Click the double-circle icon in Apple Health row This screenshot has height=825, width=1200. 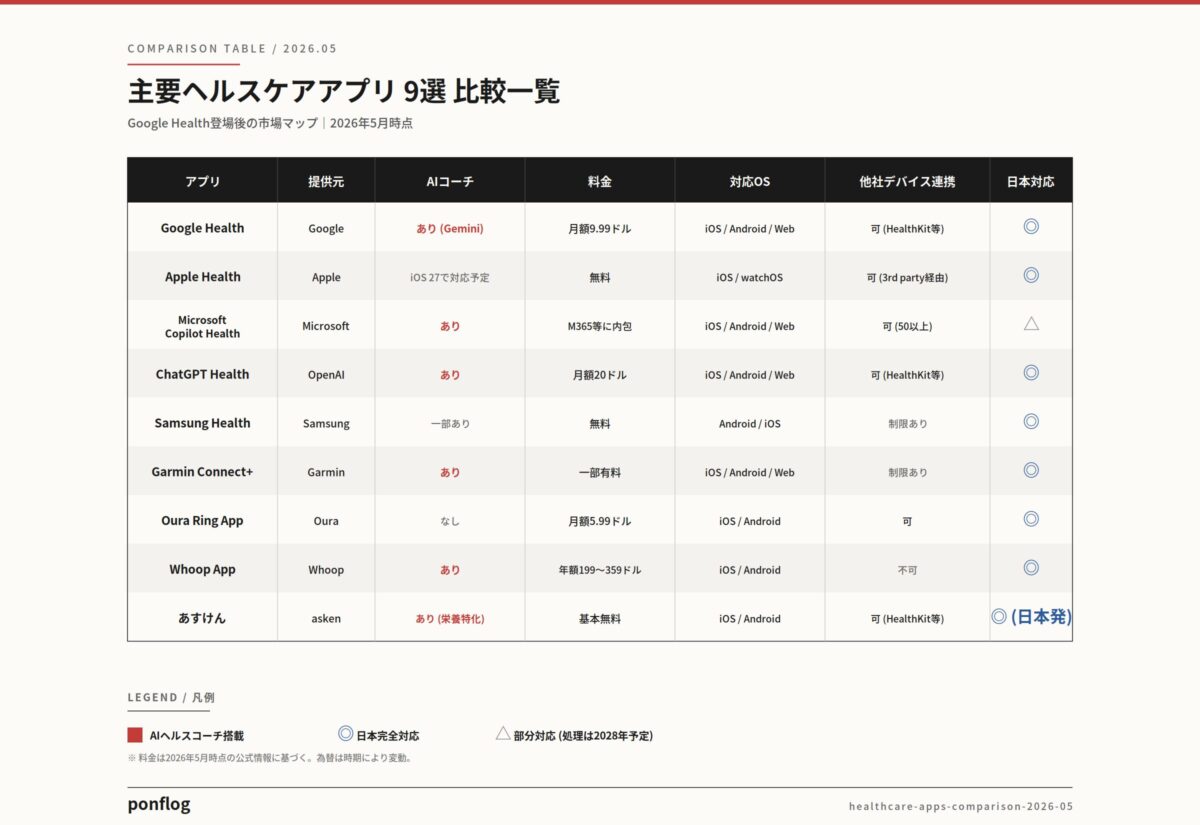(x=1031, y=275)
